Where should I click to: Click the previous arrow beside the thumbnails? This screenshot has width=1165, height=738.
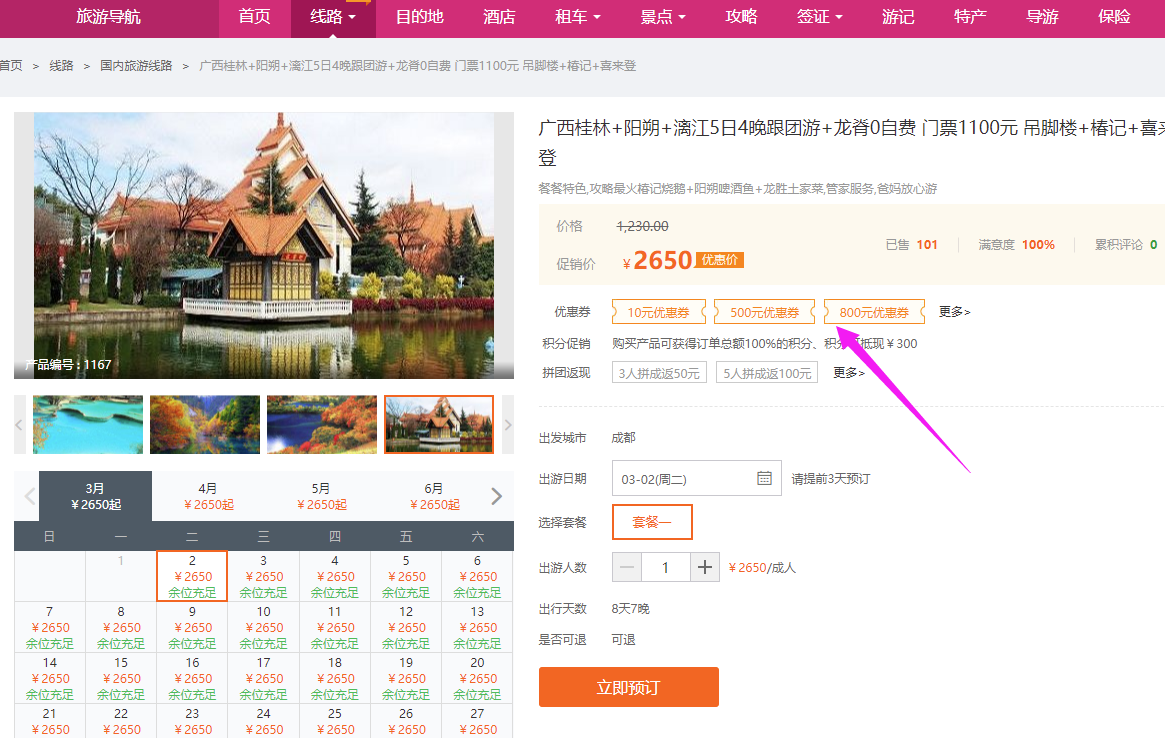[x=17, y=424]
